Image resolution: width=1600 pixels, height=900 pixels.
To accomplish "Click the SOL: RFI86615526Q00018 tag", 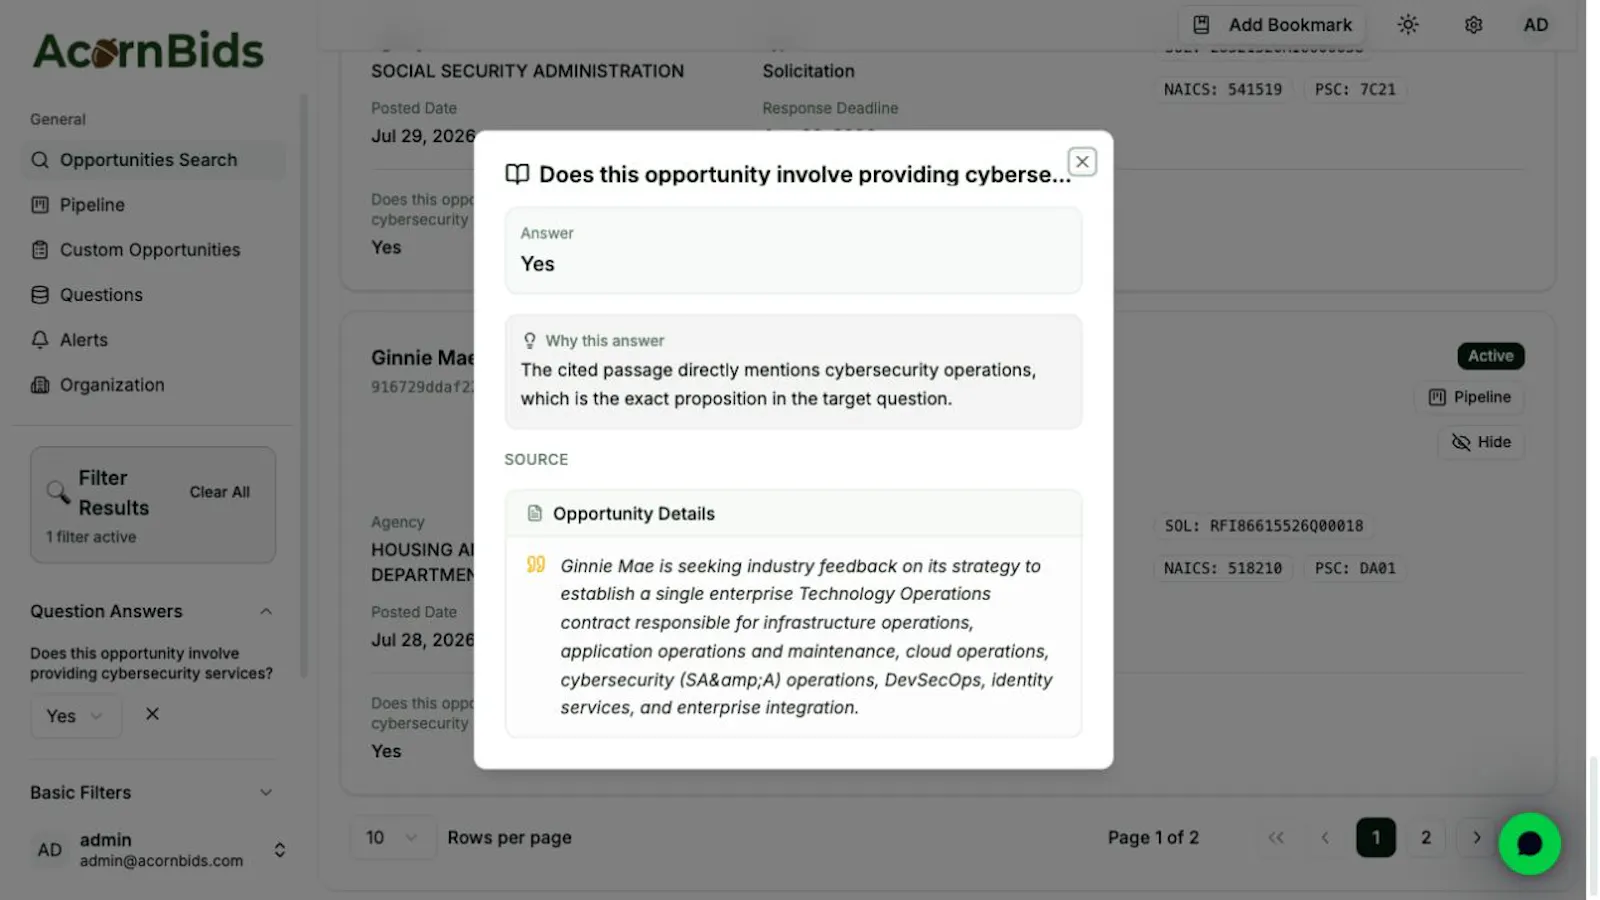I will pos(1264,526).
